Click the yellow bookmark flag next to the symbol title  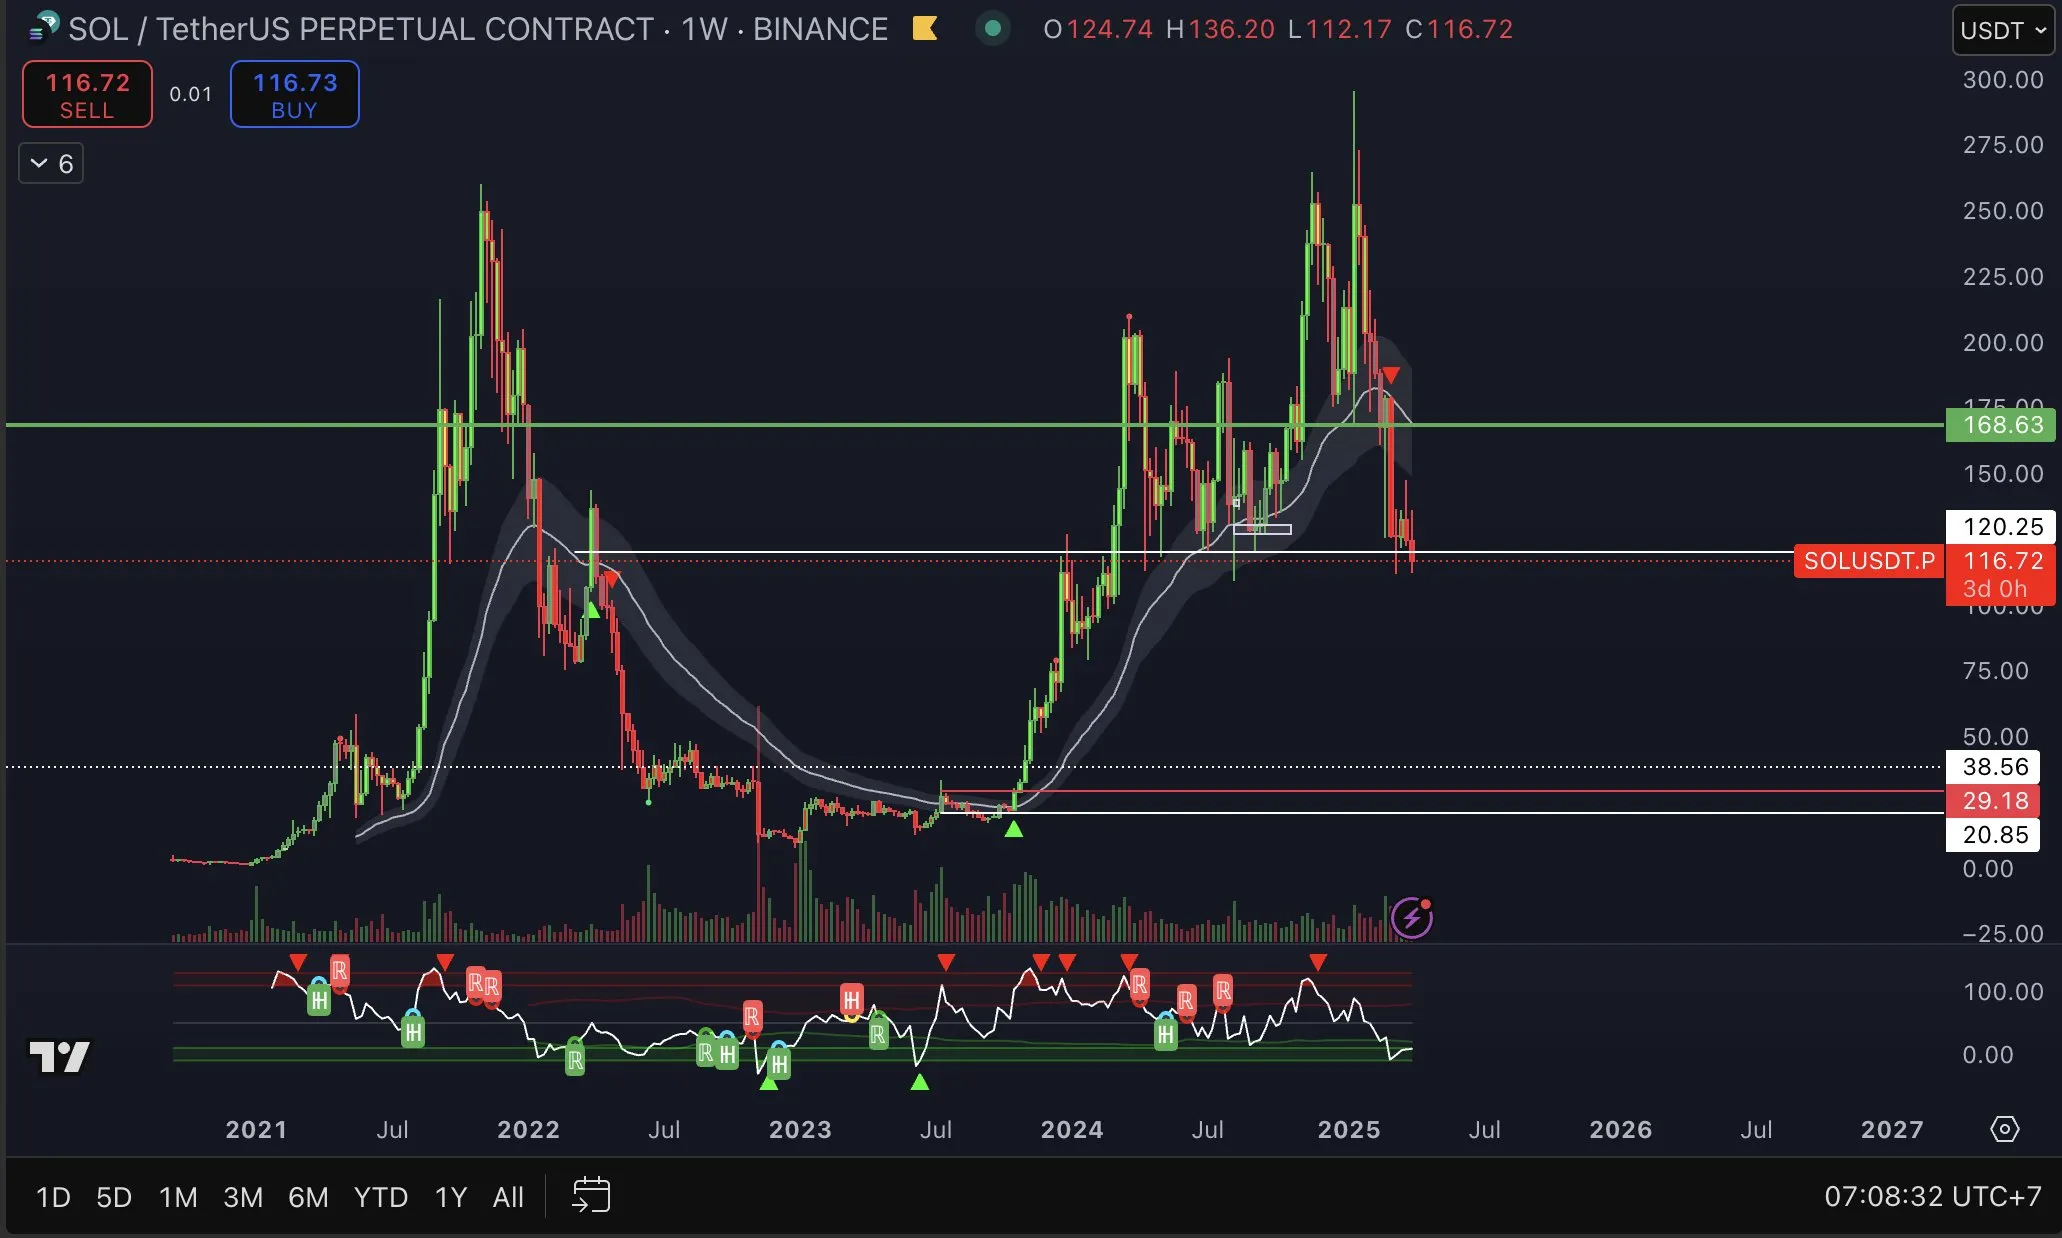coord(925,29)
